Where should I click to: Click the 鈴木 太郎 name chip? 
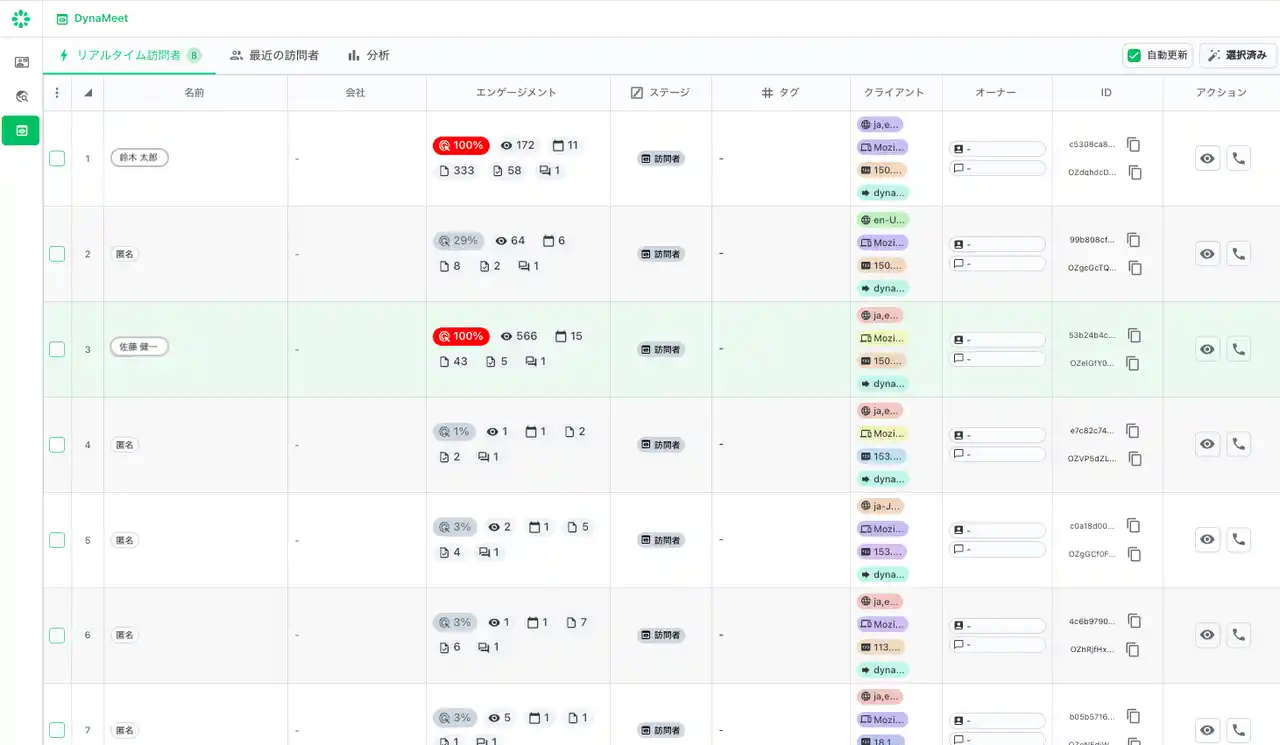point(139,157)
